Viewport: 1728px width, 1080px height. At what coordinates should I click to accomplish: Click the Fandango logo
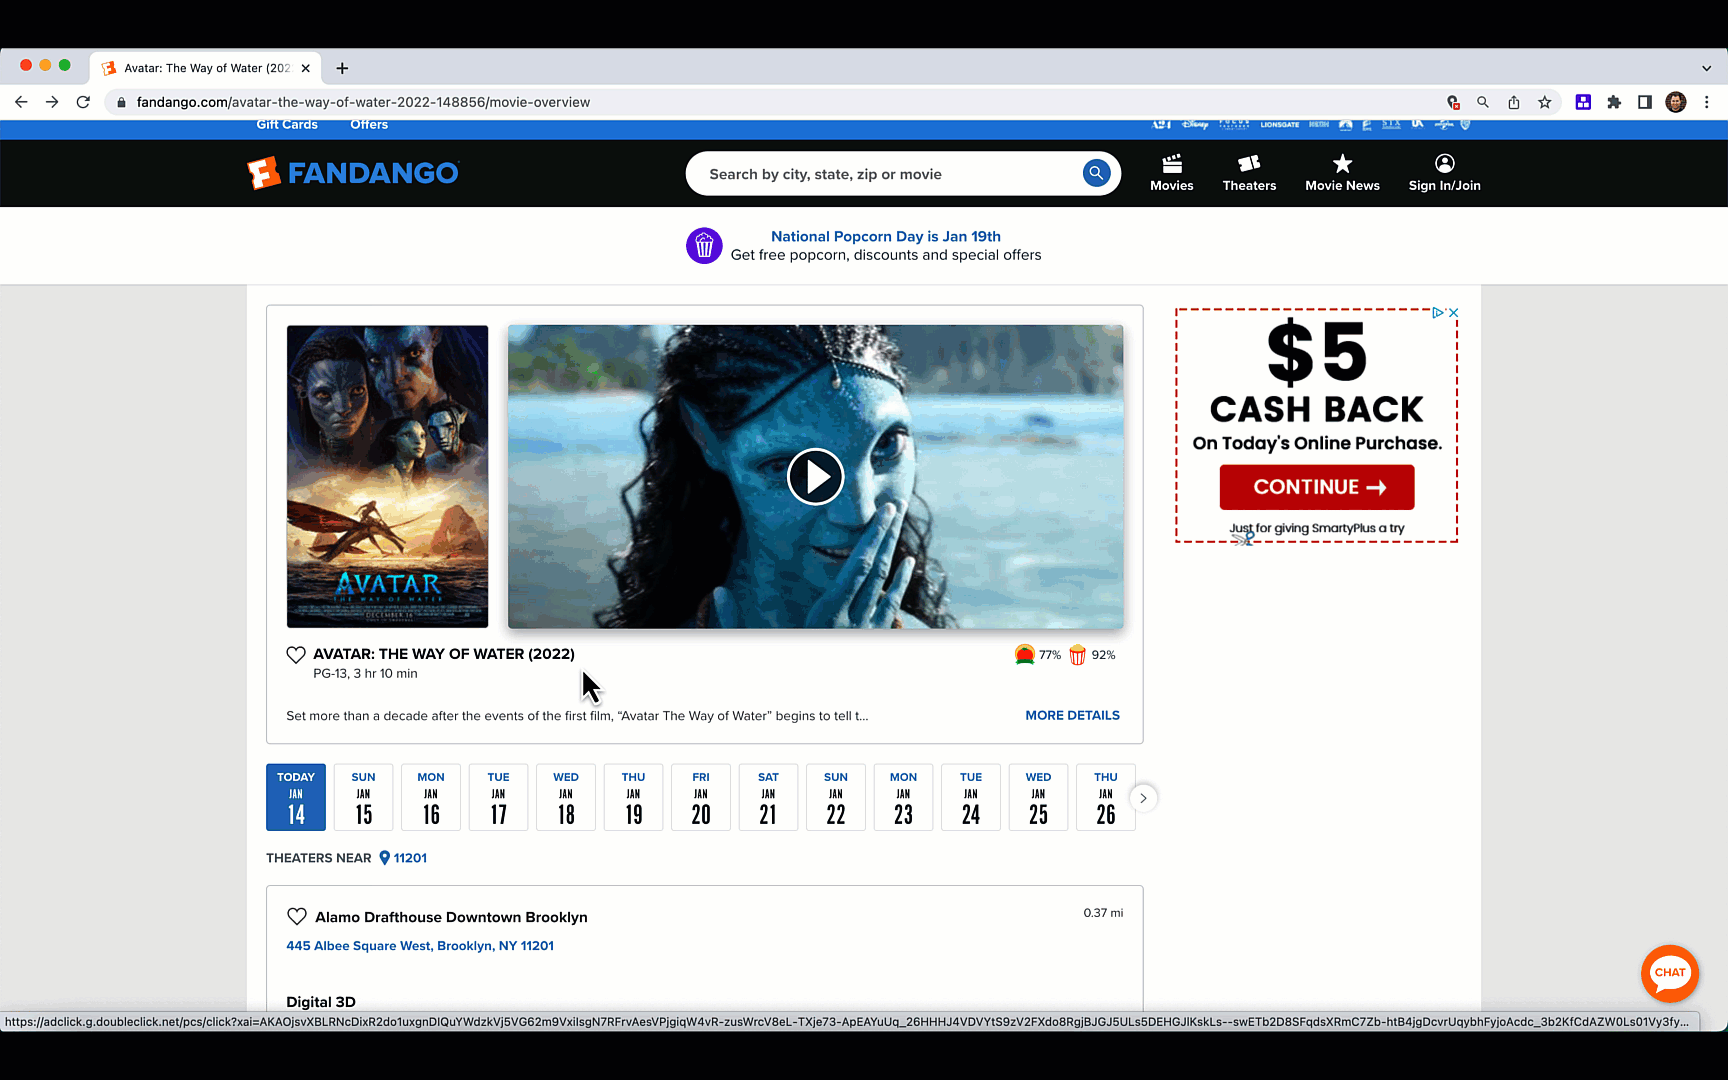(353, 173)
